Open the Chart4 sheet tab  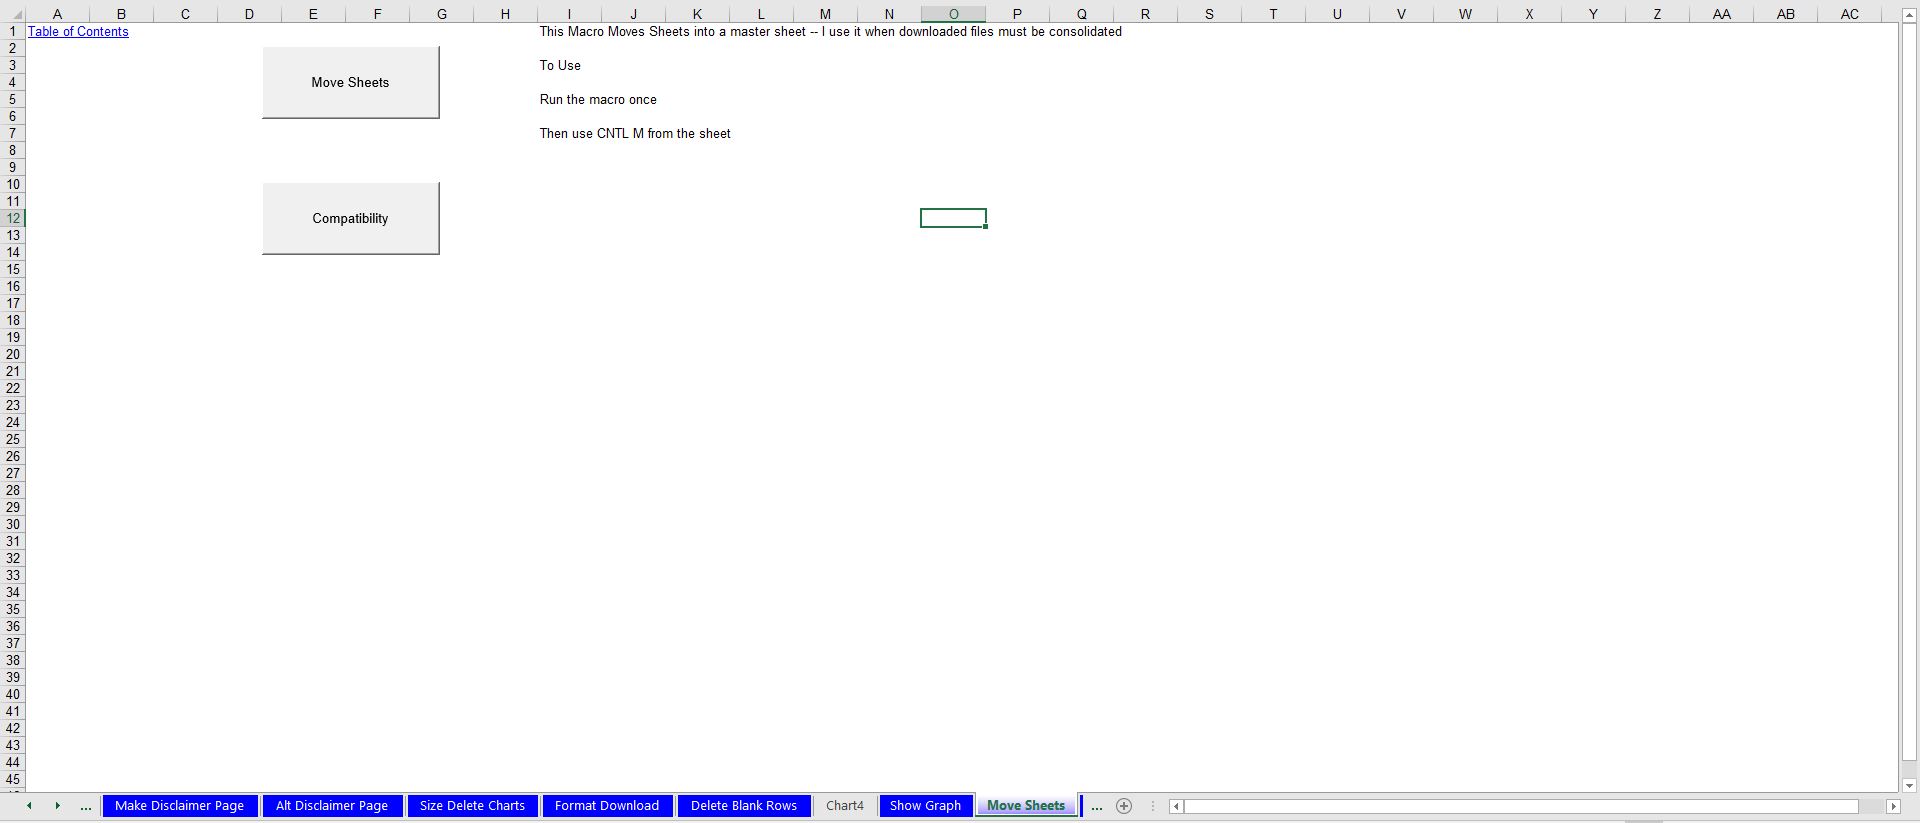[845, 806]
